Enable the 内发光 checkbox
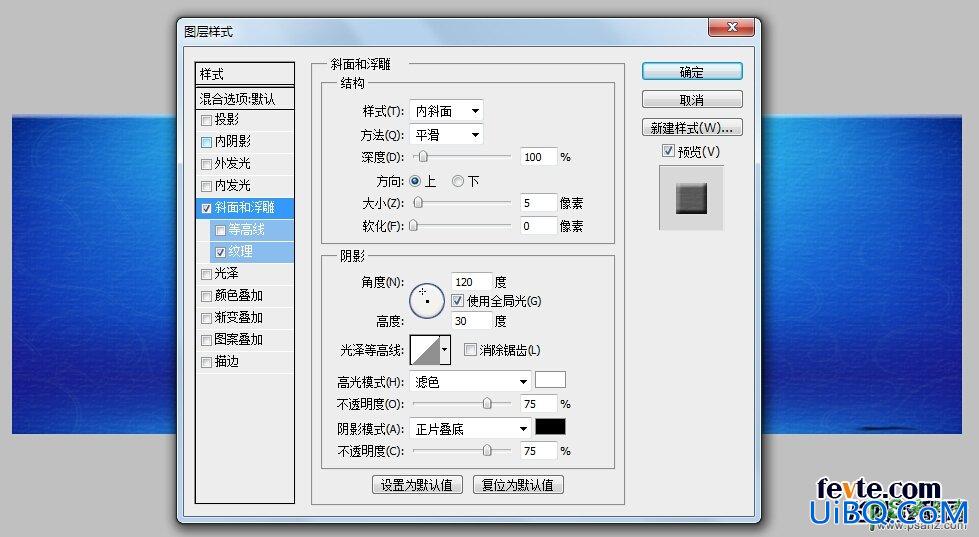The width and height of the screenshot is (979, 537). point(206,186)
